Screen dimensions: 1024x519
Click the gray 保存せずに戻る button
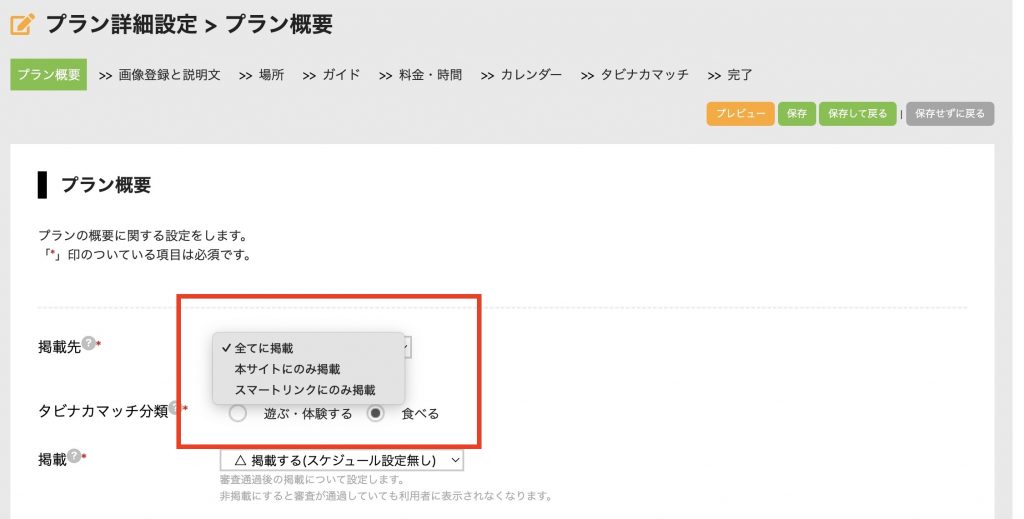coord(950,113)
